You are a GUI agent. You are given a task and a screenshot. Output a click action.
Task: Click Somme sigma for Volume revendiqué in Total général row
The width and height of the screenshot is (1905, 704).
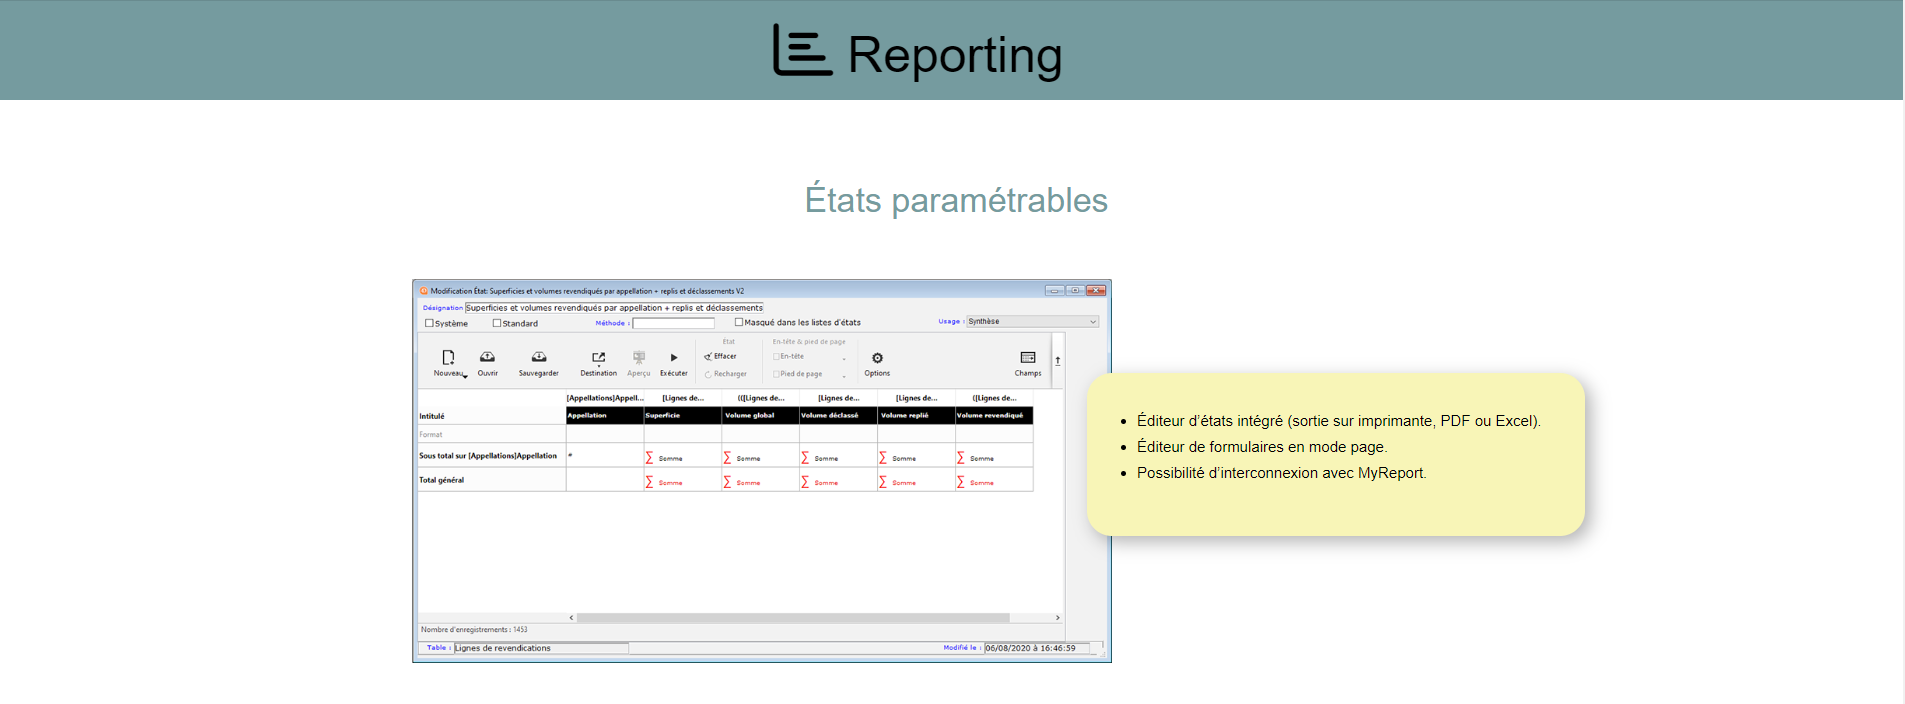[961, 482]
